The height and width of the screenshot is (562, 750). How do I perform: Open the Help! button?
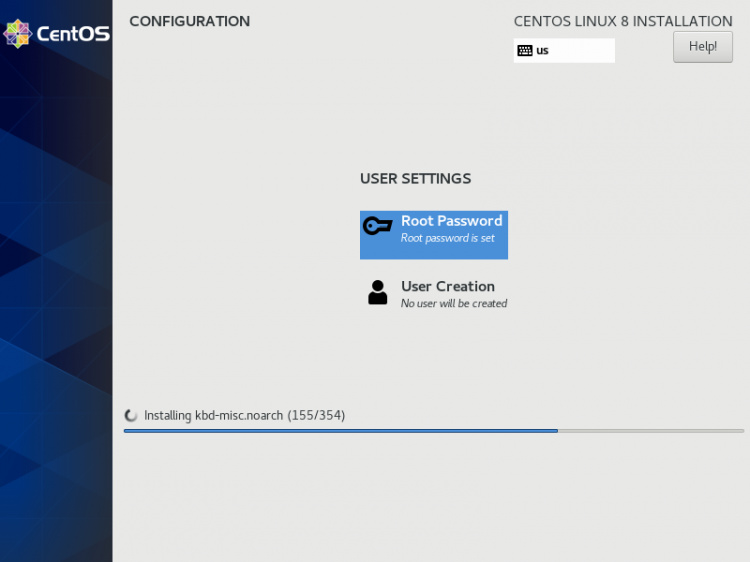702,46
